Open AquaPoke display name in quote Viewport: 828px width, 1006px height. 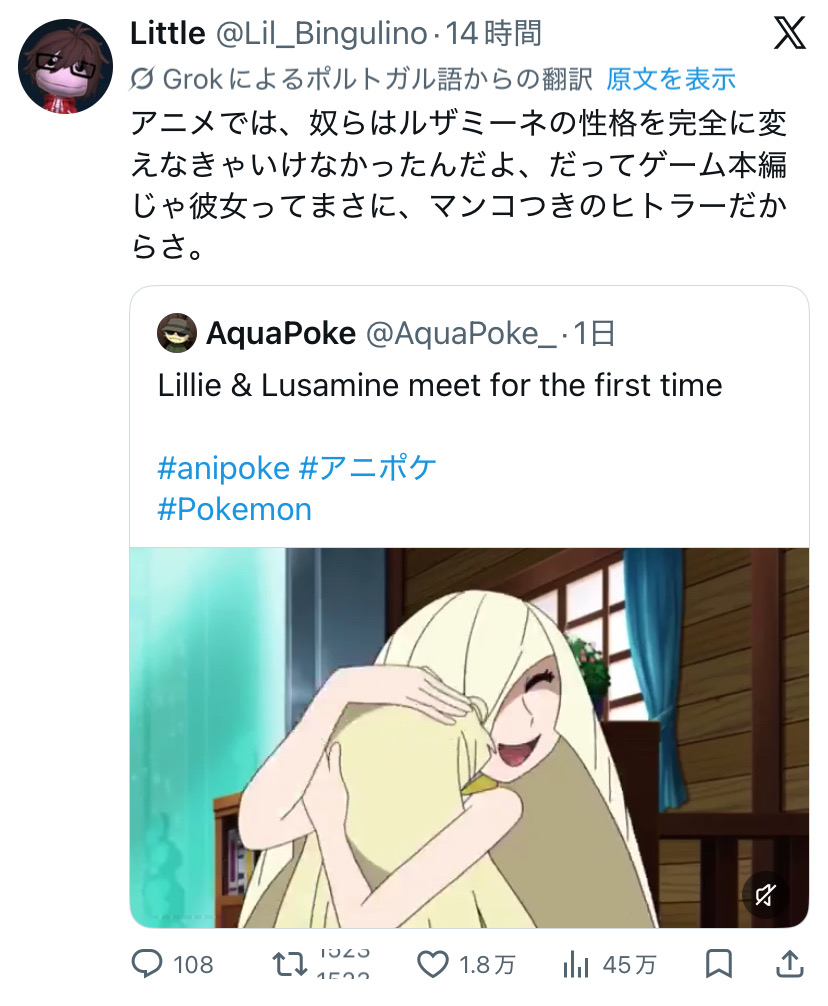[x=281, y=333]
